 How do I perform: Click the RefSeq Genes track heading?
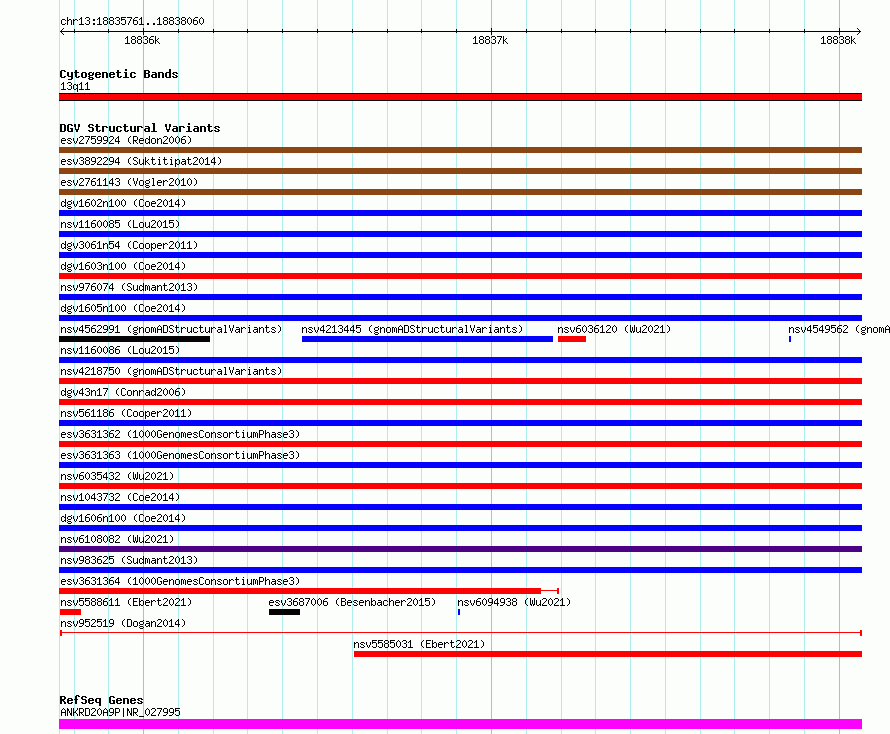click(101, 701)
